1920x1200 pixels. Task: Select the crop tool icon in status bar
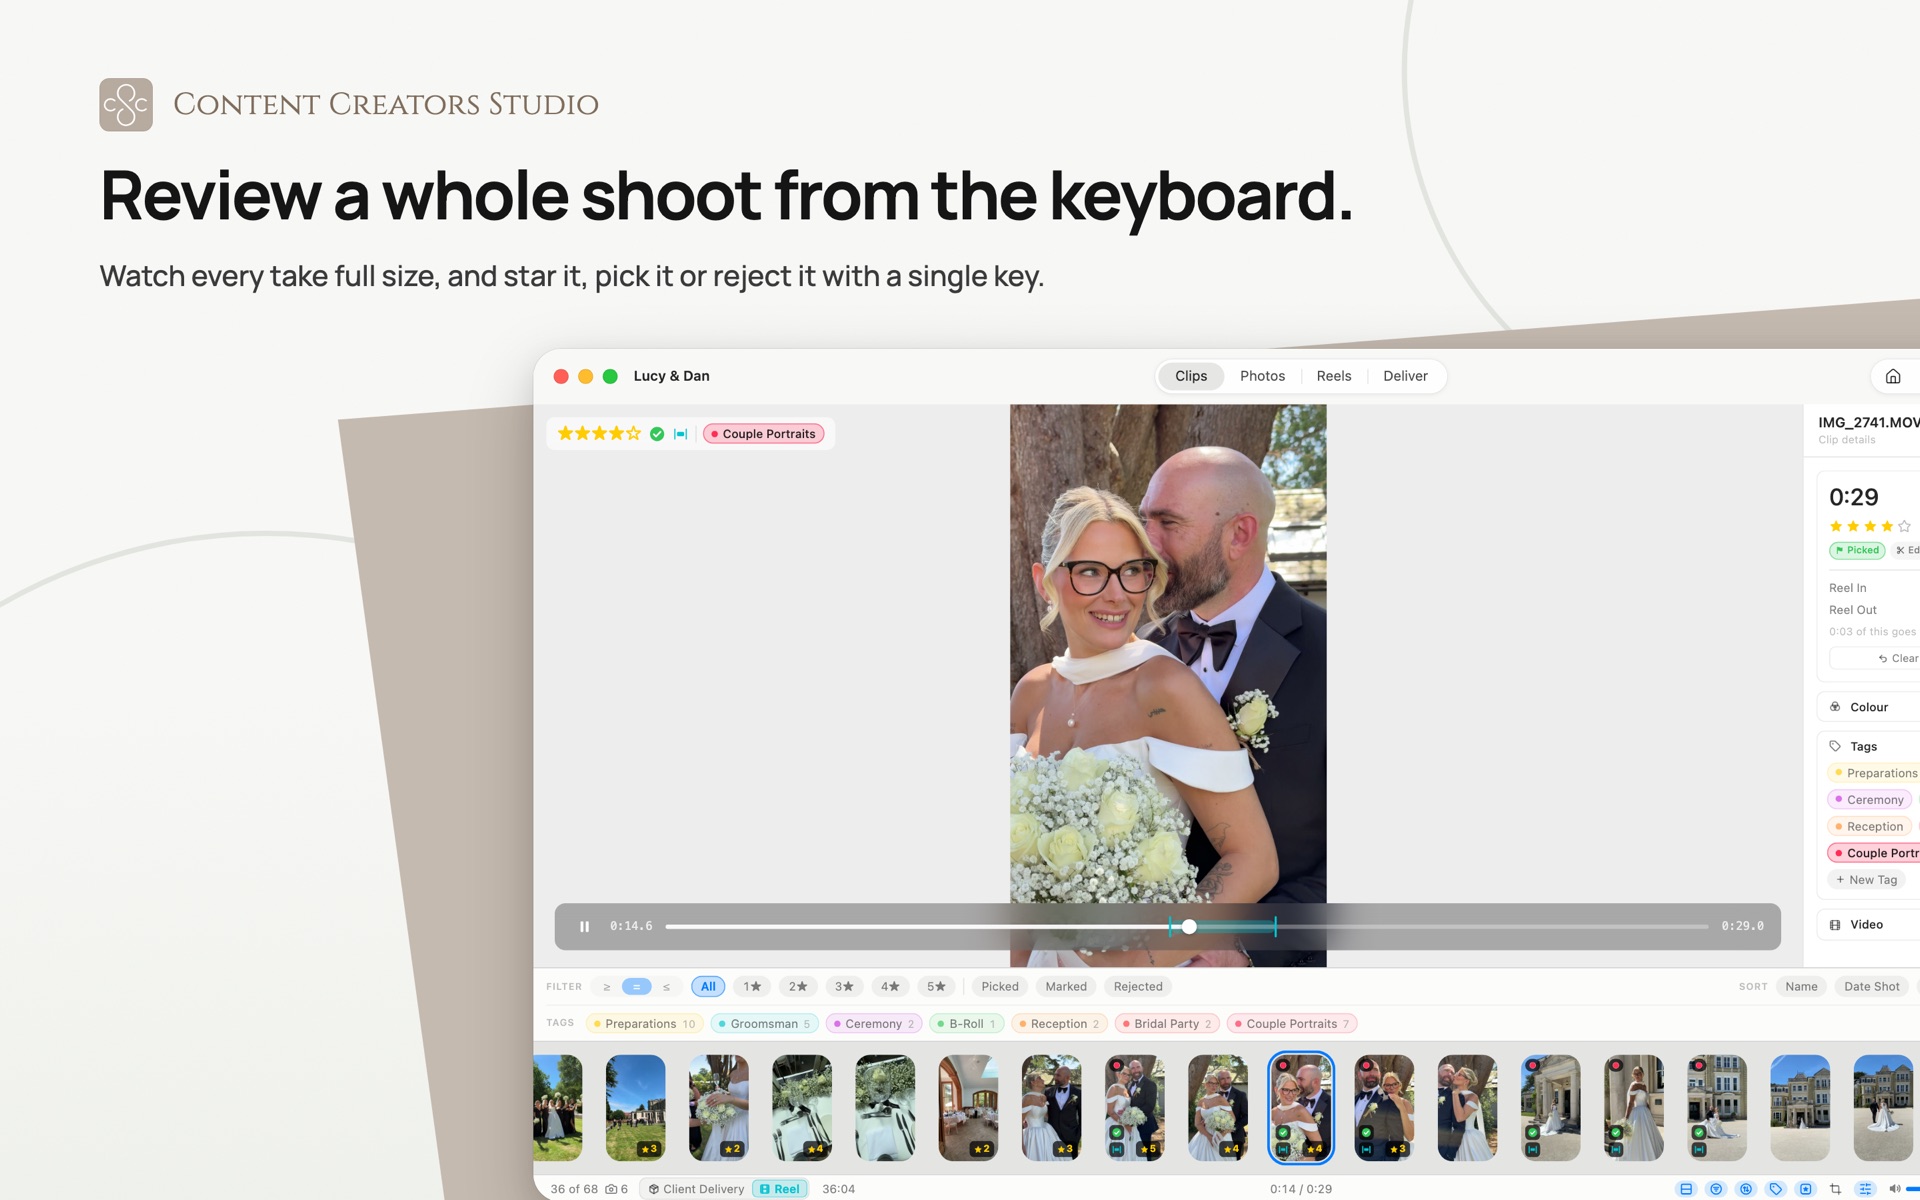click(x=1835, y=1189)
